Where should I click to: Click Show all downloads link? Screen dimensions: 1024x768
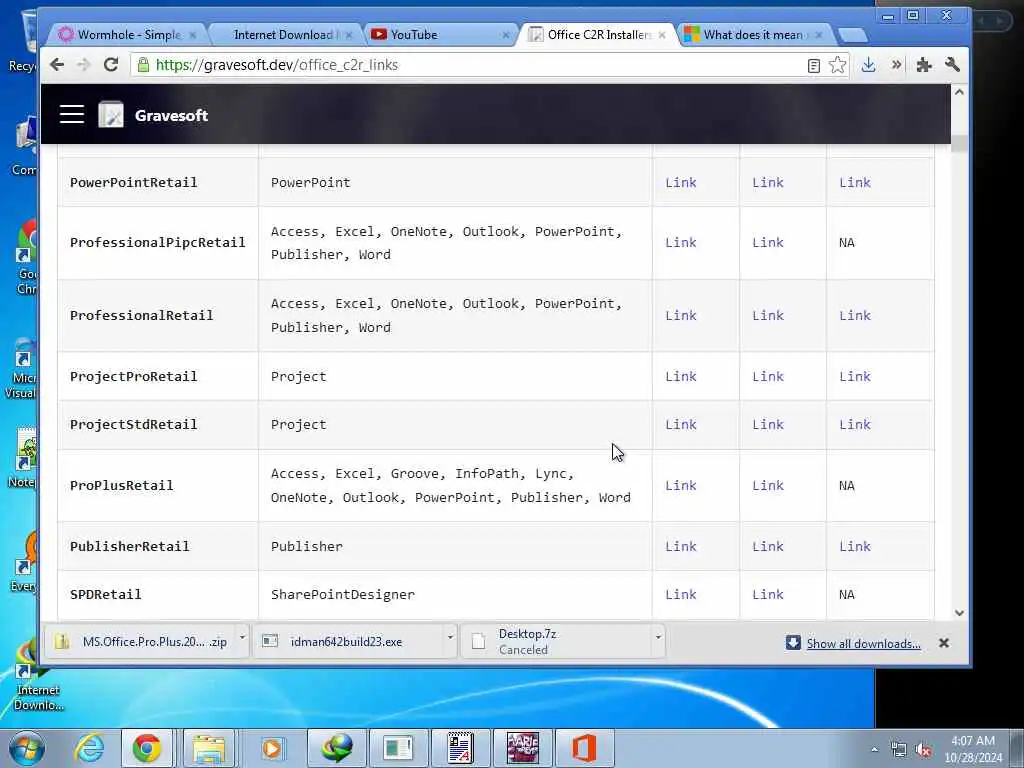863,644
